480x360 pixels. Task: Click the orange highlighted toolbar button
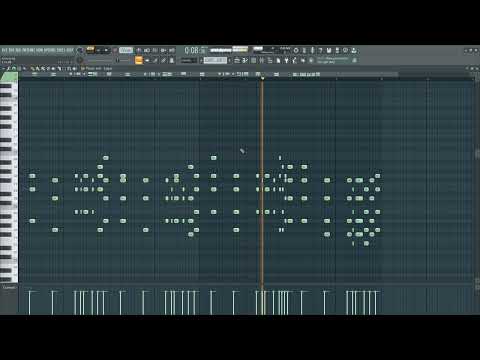(x=139, y=60)
